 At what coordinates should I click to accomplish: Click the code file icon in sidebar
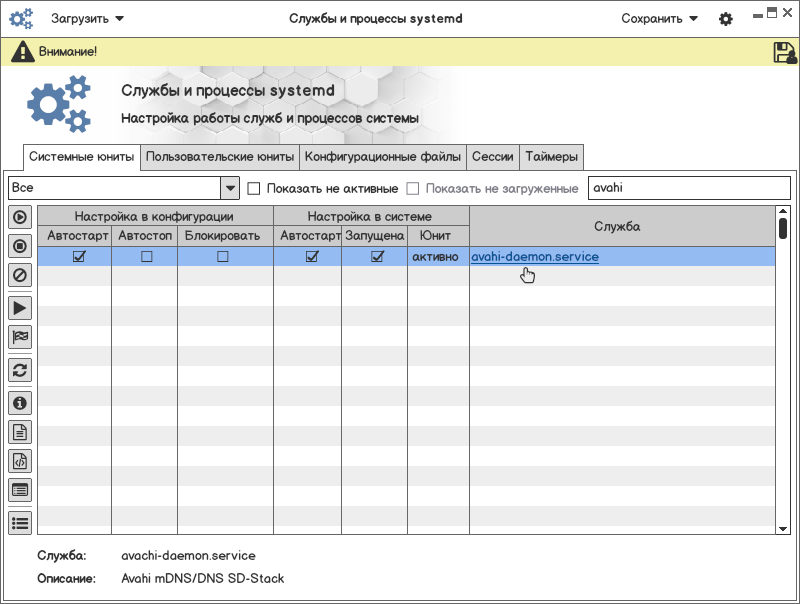(x=19, y=461)
